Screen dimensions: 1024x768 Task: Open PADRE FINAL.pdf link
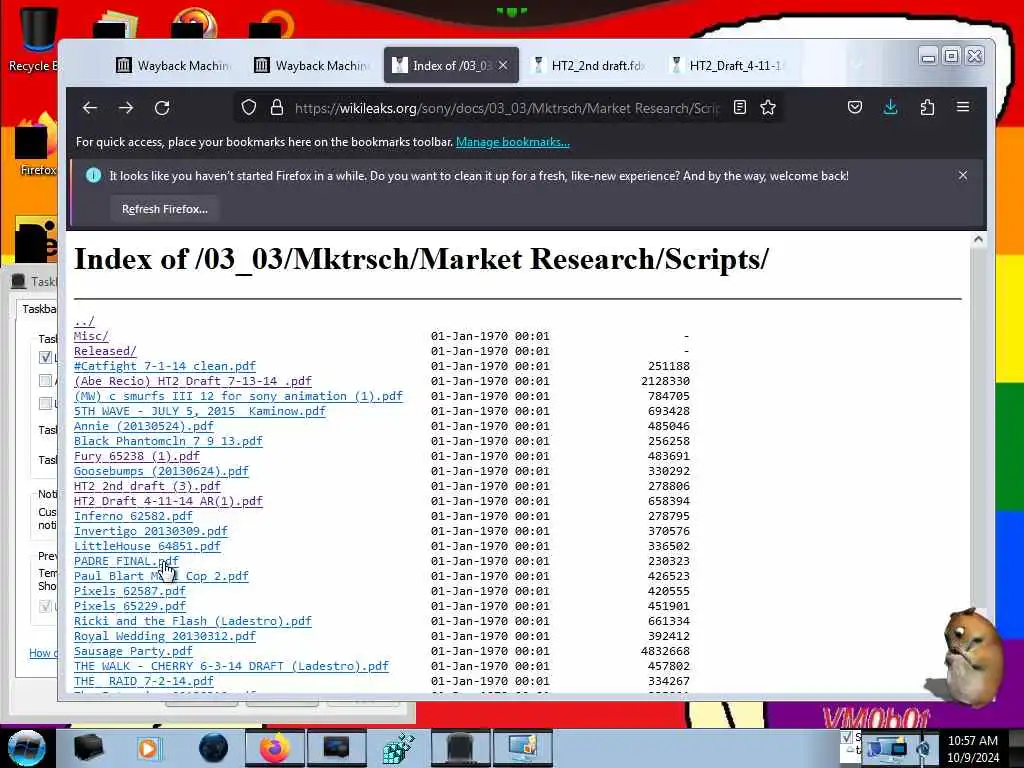pos(126,562)
